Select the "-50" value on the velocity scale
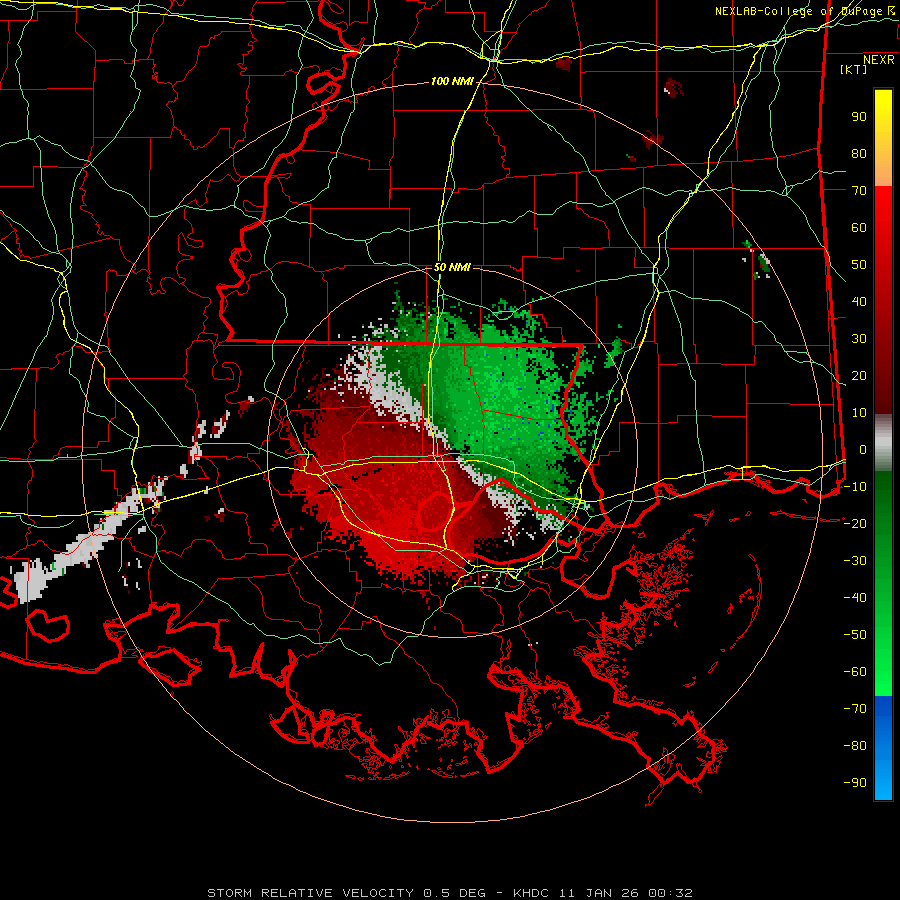The width and height of the screenshot is (900, 900). 855,635
